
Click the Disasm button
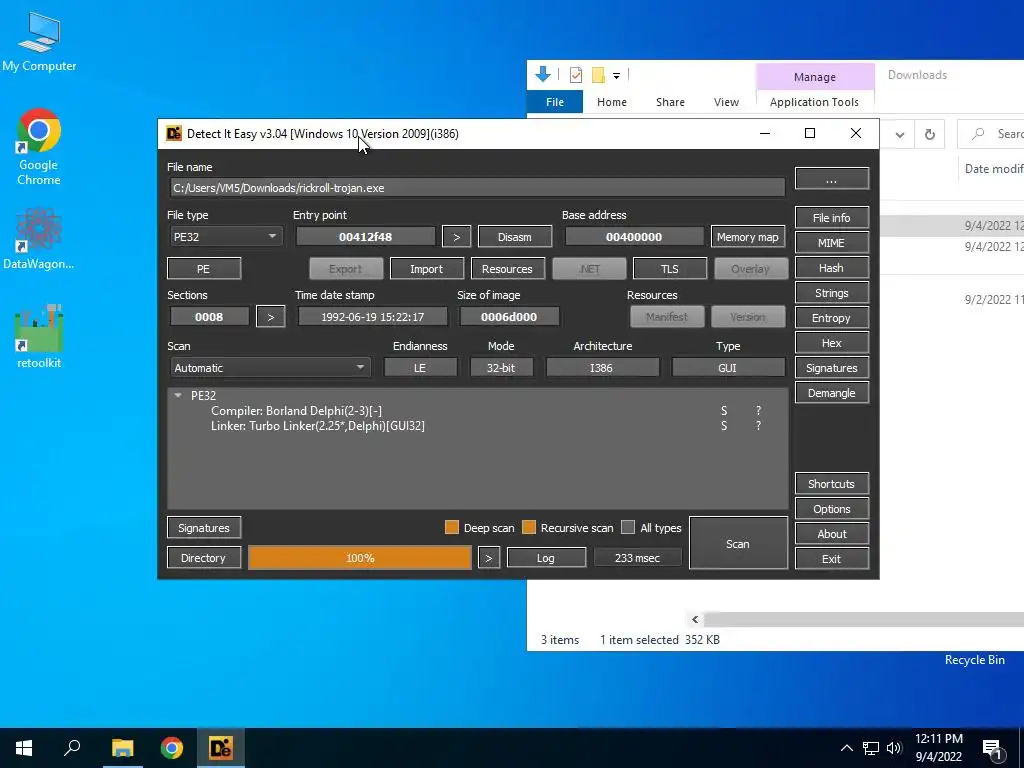(x=515, y=237)
